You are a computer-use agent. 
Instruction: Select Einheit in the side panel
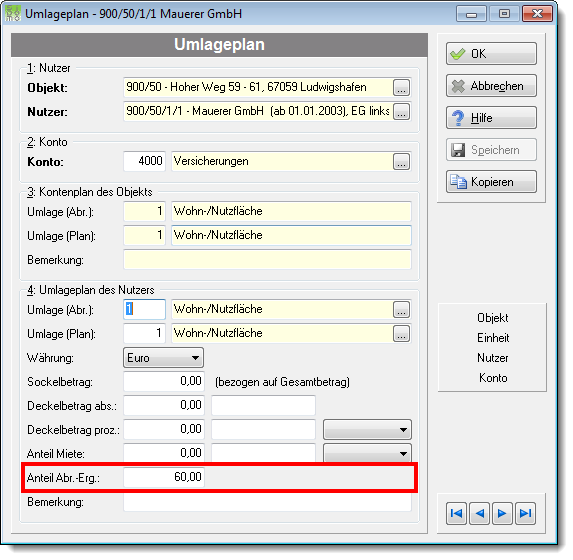[x=493, y=338]
